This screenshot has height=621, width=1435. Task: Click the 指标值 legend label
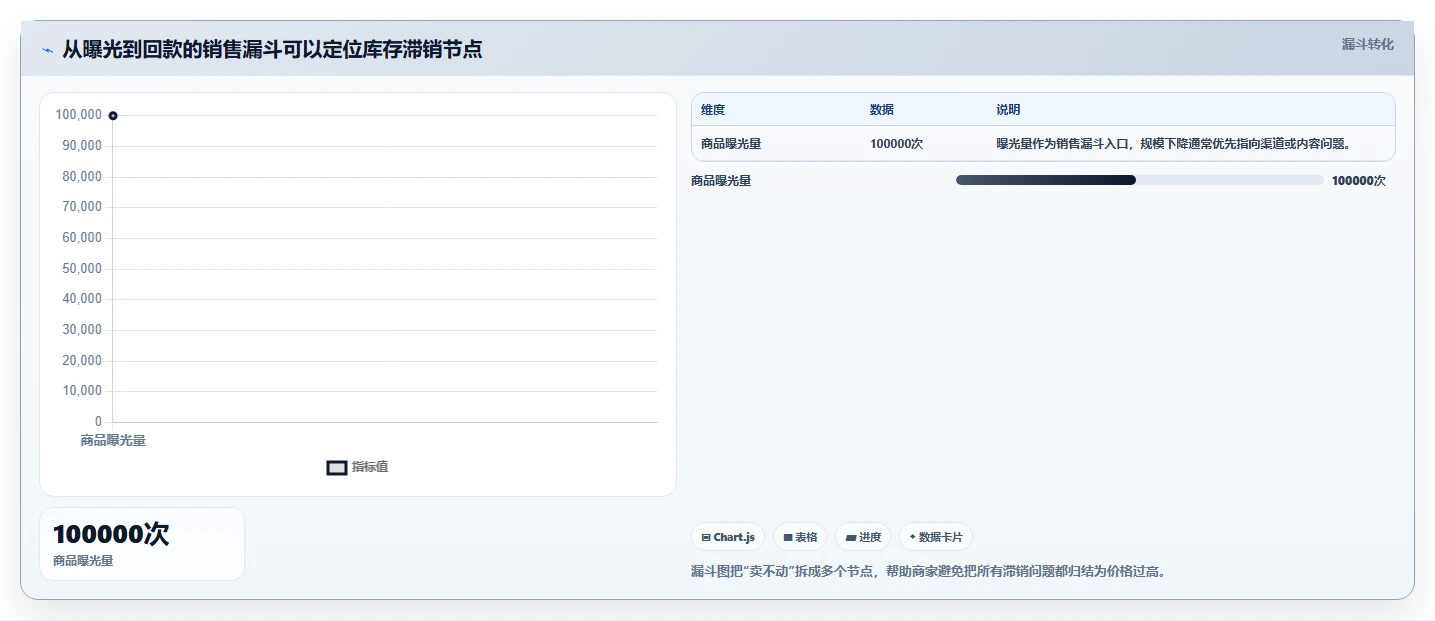point(370,467)
